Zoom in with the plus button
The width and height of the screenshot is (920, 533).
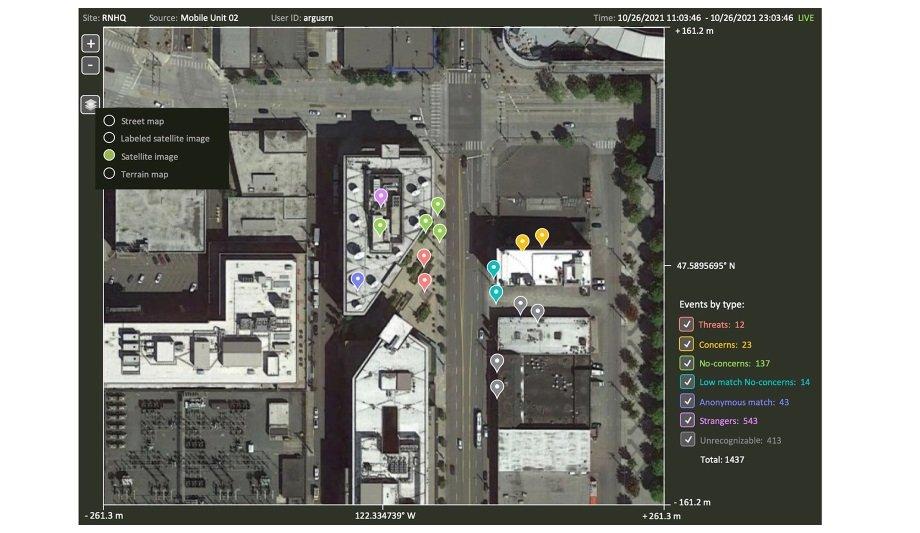(x=90, y=44)
